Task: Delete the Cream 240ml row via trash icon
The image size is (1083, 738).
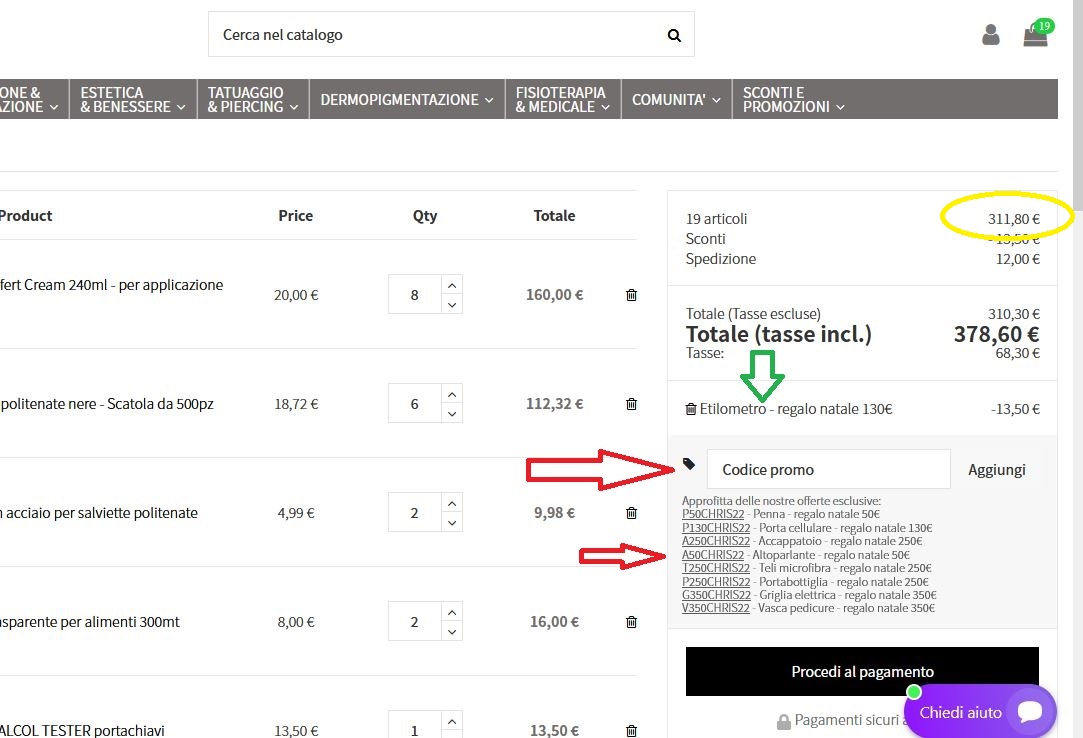Action: 631,295
